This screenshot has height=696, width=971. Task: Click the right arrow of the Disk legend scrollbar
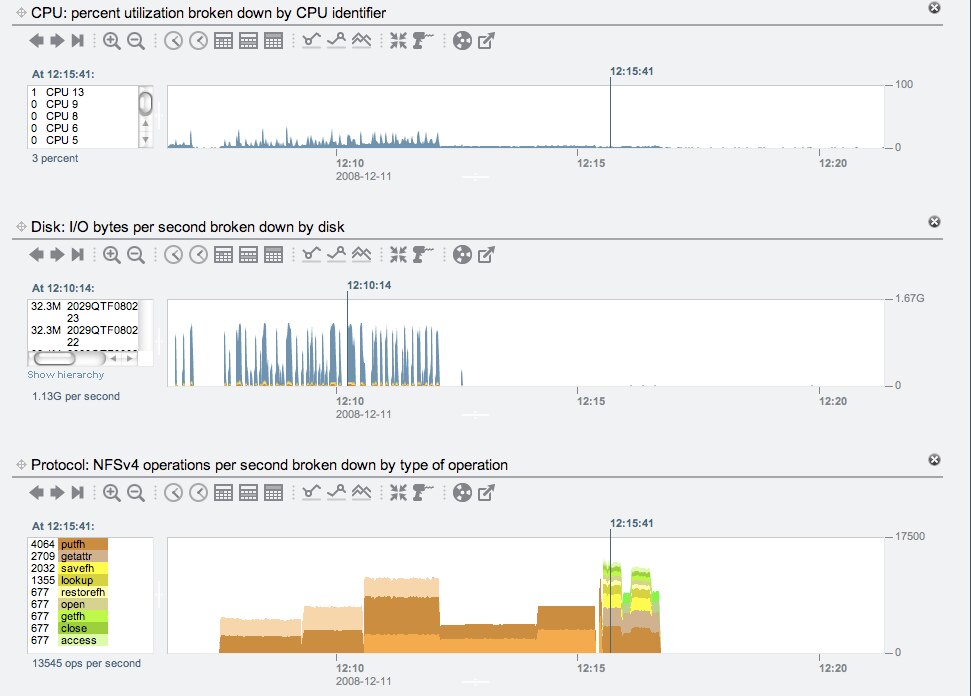tap(129, 358)
